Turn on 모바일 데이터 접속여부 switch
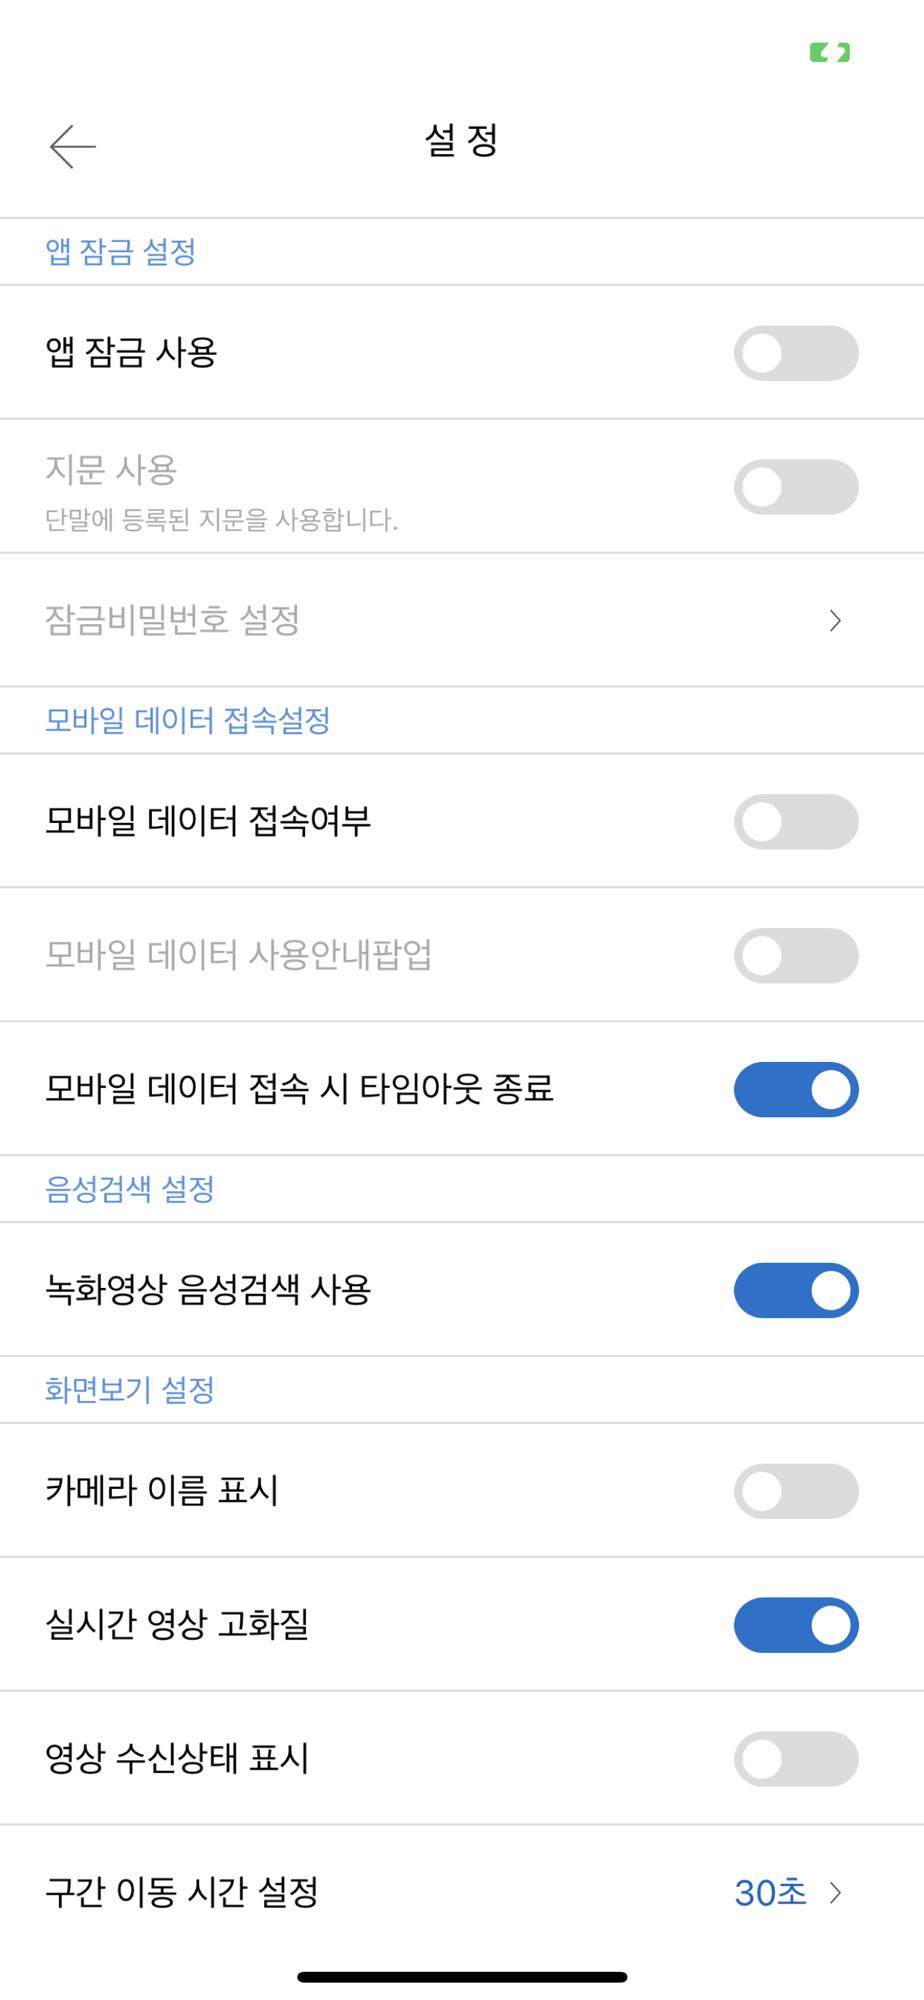This screenshot has width=924, height=2000. pos(796,822)
